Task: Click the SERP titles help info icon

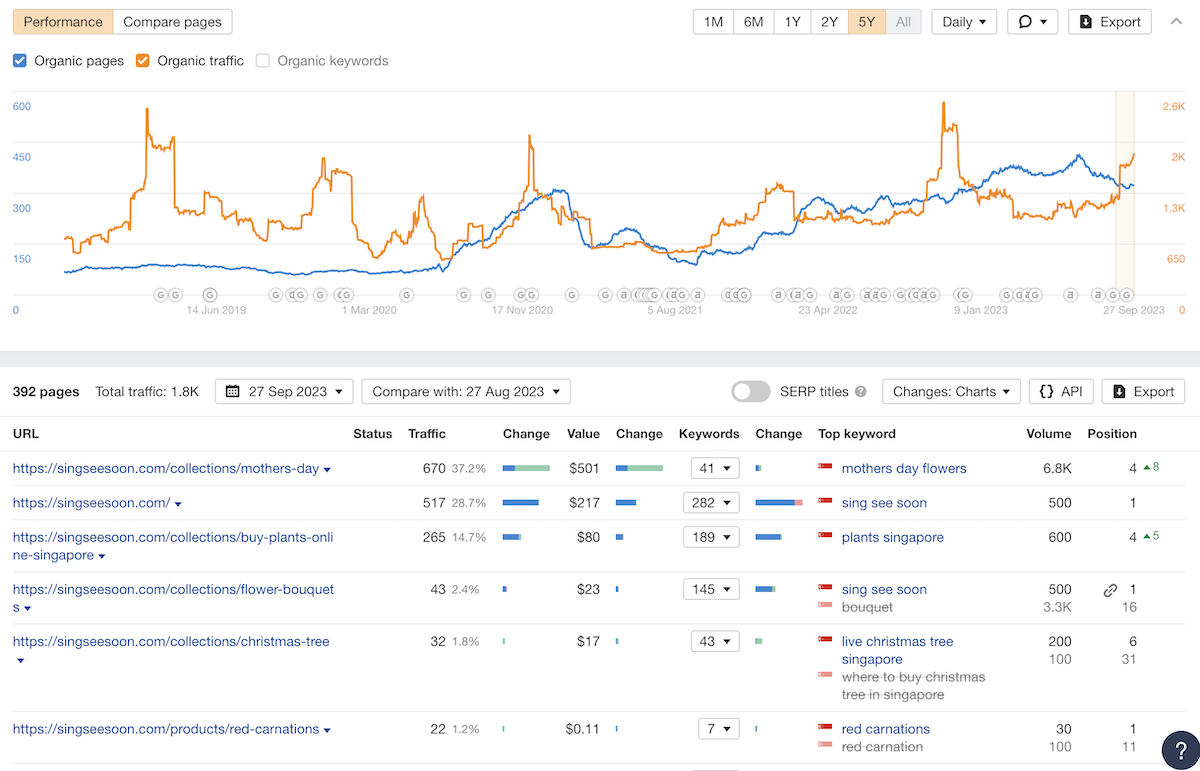Action: (x=861, y=392)
